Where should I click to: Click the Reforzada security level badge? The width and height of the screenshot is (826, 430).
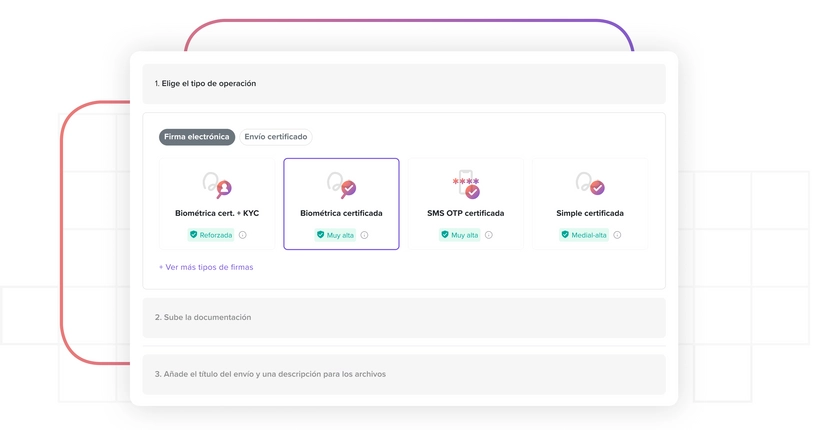click(211, 235)
